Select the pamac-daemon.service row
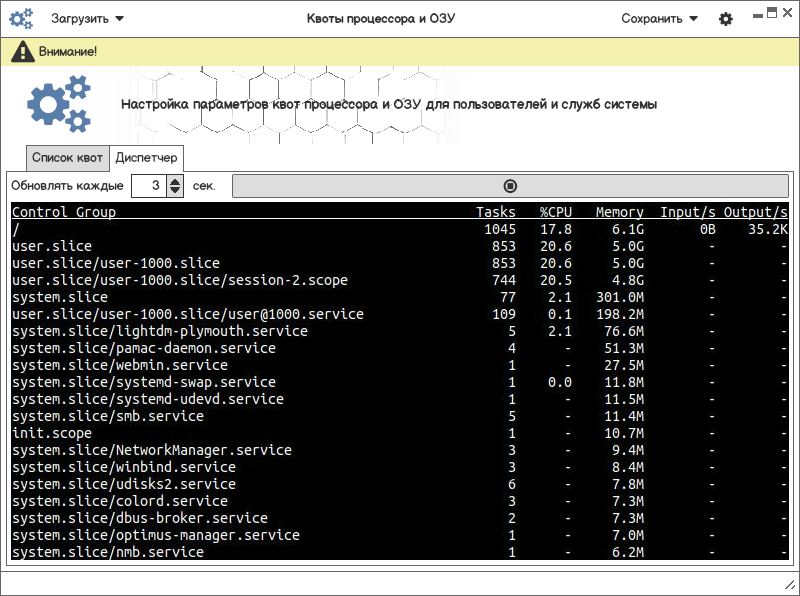800x596 pixels. click(x=399, y=348)
